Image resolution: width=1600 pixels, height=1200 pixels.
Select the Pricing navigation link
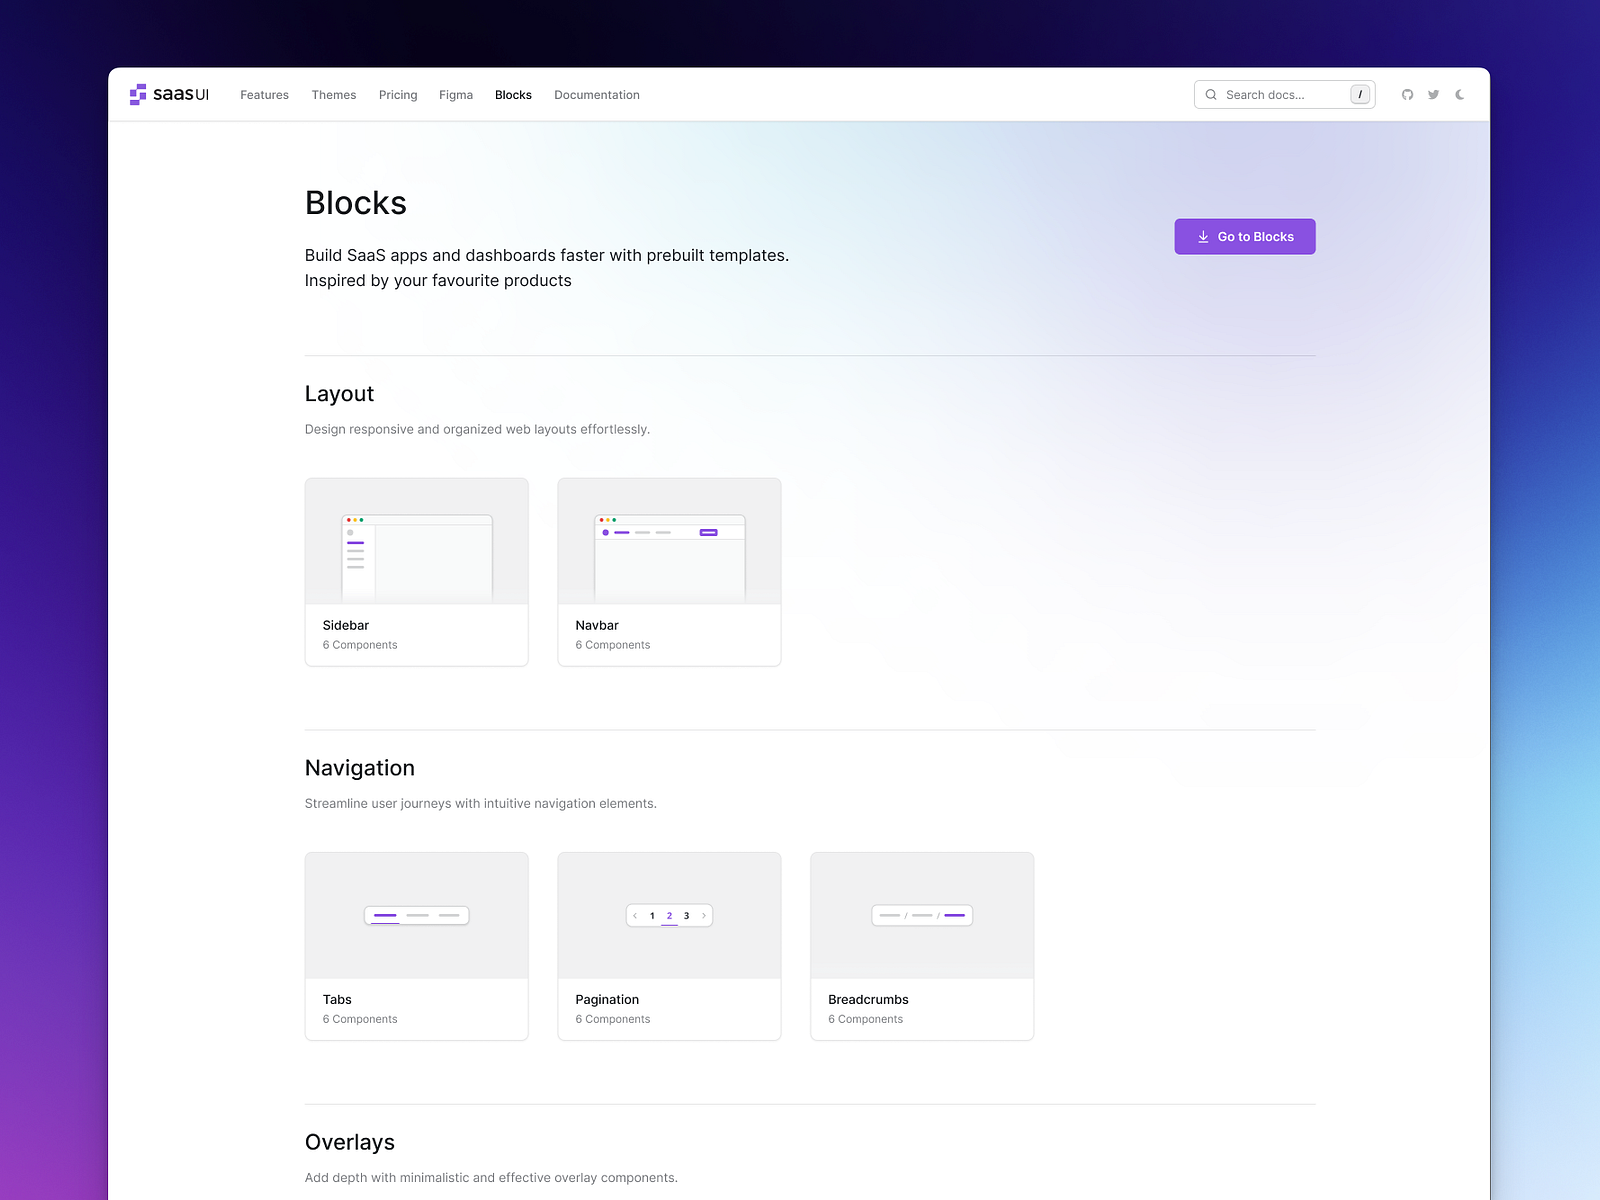pyautogui.click(x=397, y=95)
